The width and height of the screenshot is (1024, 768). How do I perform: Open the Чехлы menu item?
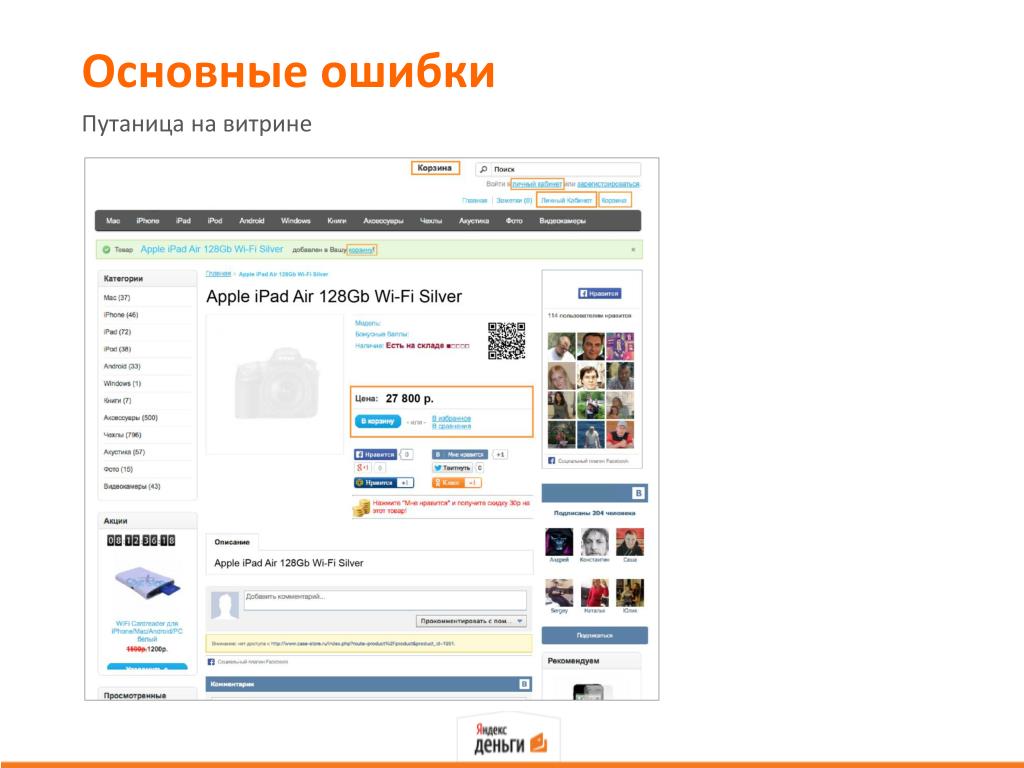coord(431,221)
